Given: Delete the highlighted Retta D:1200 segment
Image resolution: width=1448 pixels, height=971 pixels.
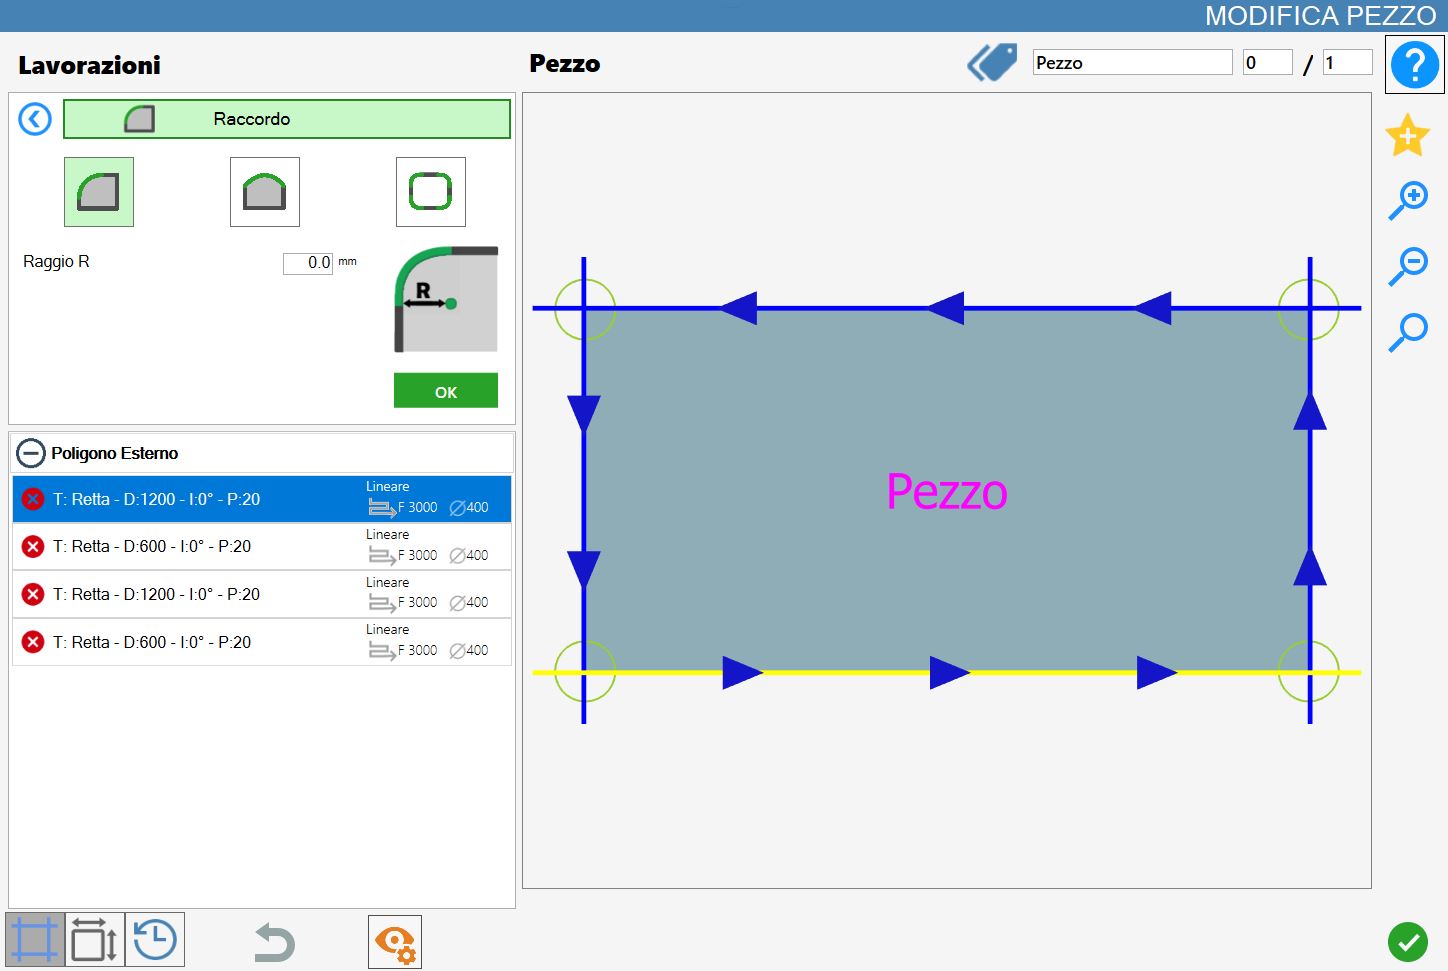Looking at the screenshot, I should click(x=33, y=499).
